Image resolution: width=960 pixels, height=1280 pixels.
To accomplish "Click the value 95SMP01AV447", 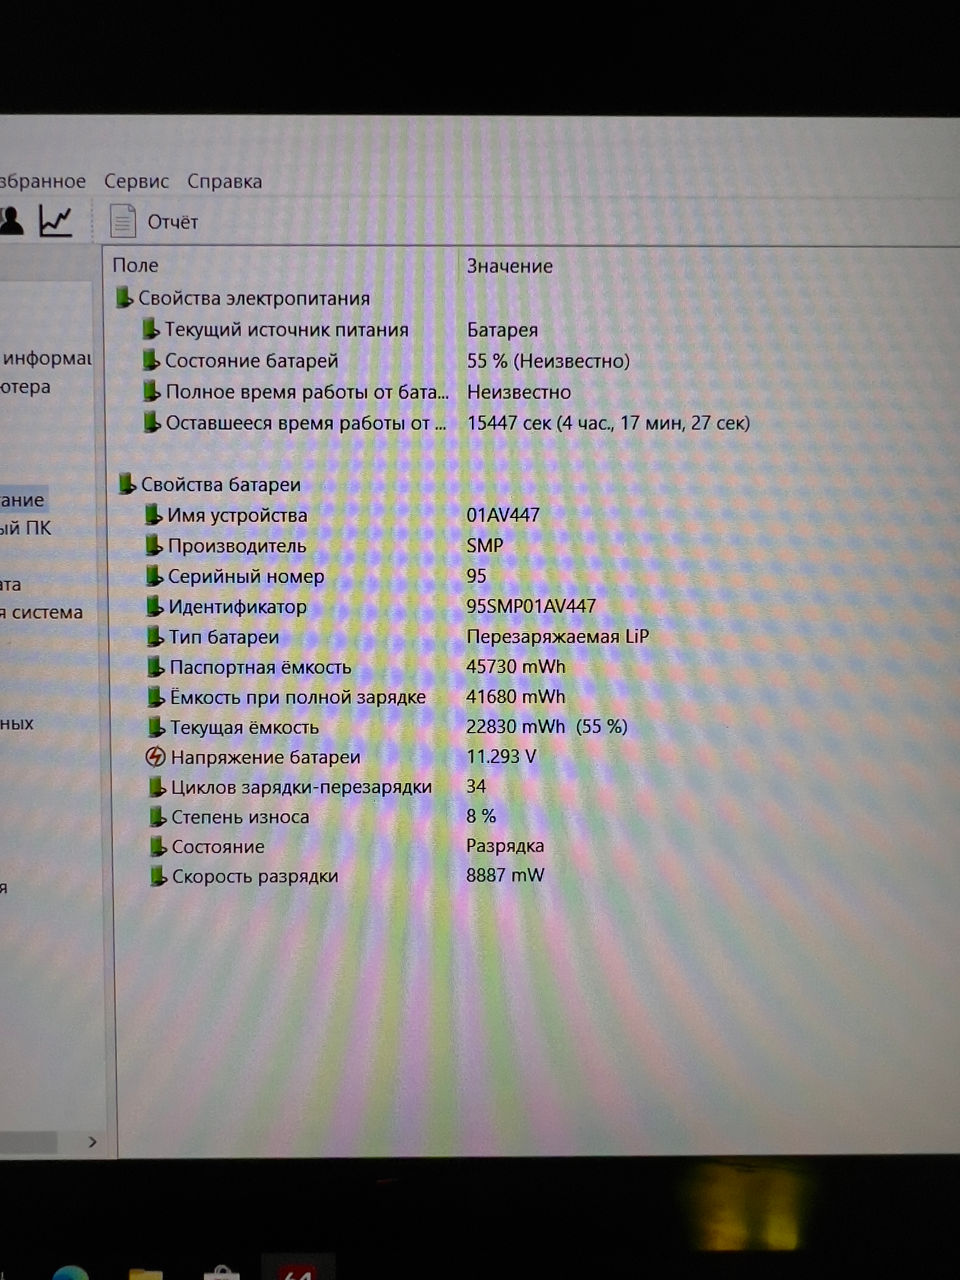I will pos(531,606).
